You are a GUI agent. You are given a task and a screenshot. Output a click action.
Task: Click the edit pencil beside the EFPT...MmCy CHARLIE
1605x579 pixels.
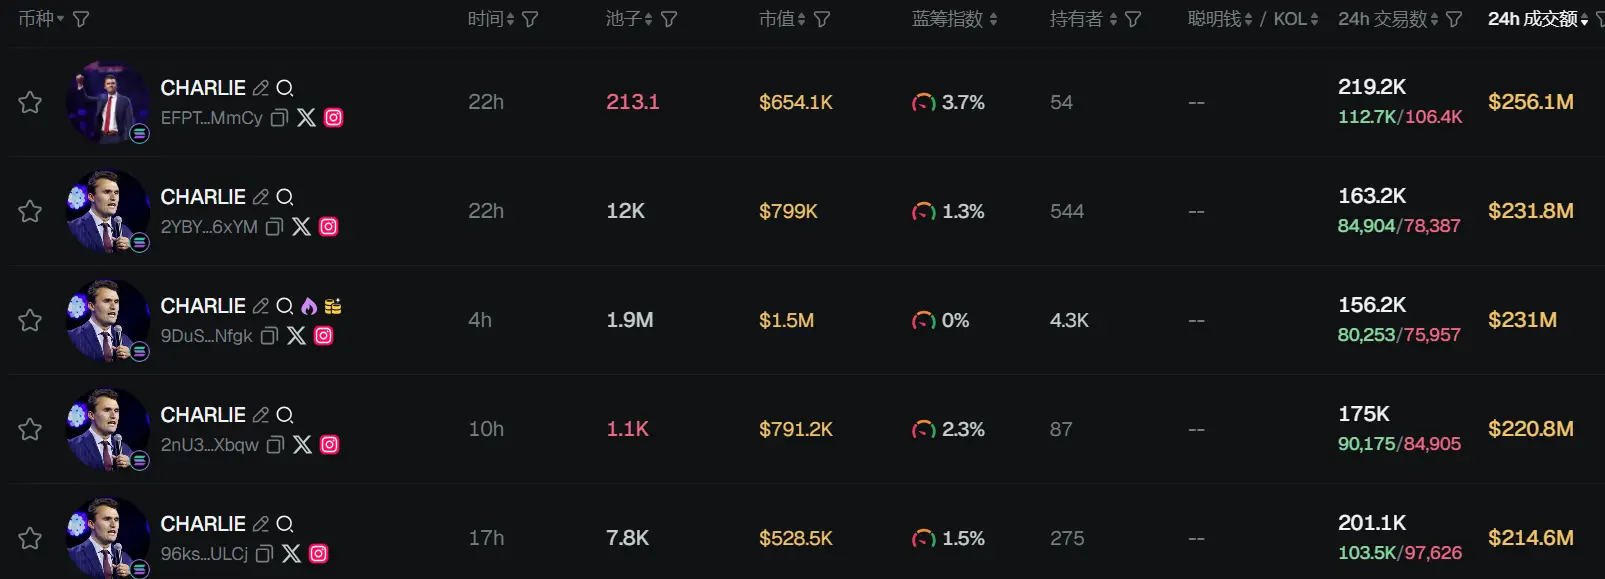pos(261,88)
